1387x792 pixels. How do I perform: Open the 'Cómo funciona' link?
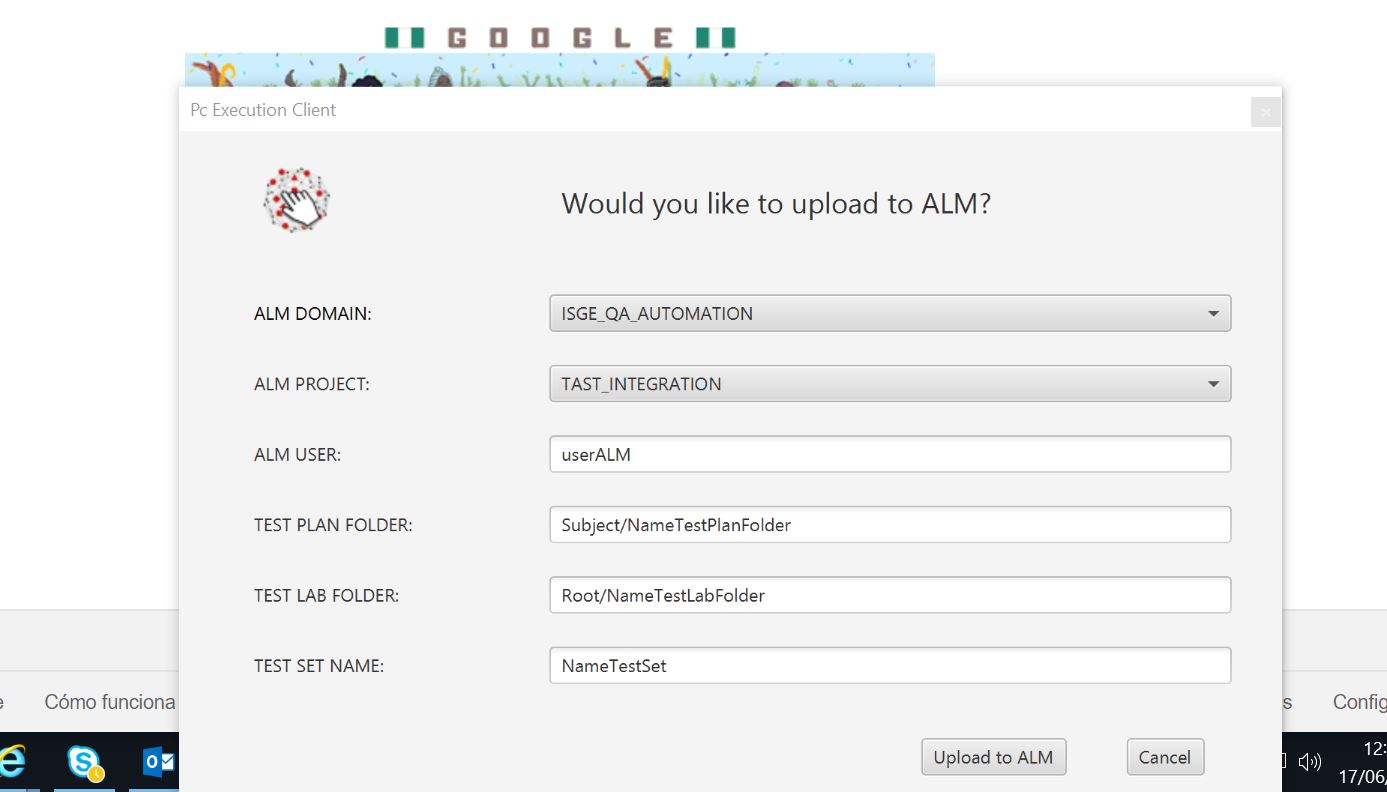click(x=110, y=702)
